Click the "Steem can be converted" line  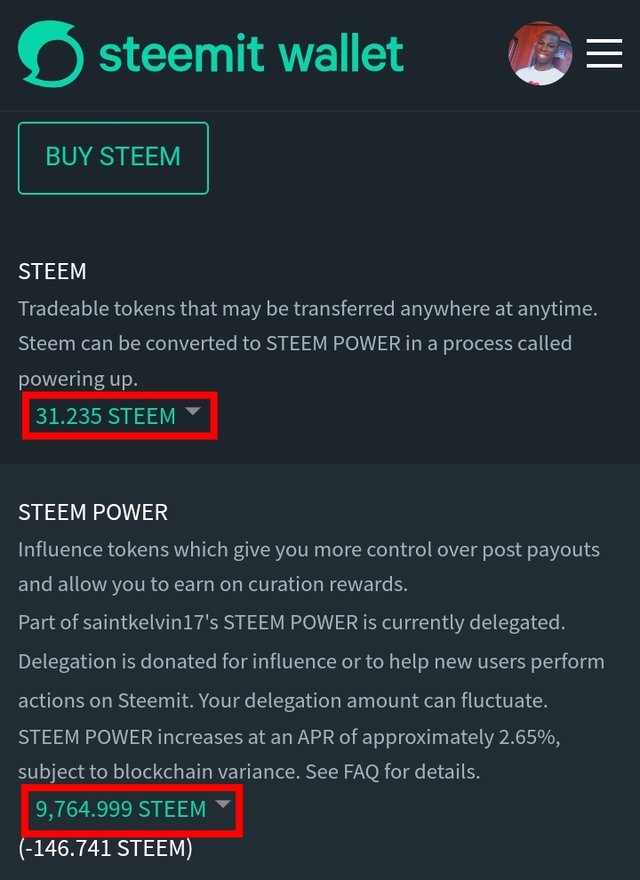click(x=294, y=343)
